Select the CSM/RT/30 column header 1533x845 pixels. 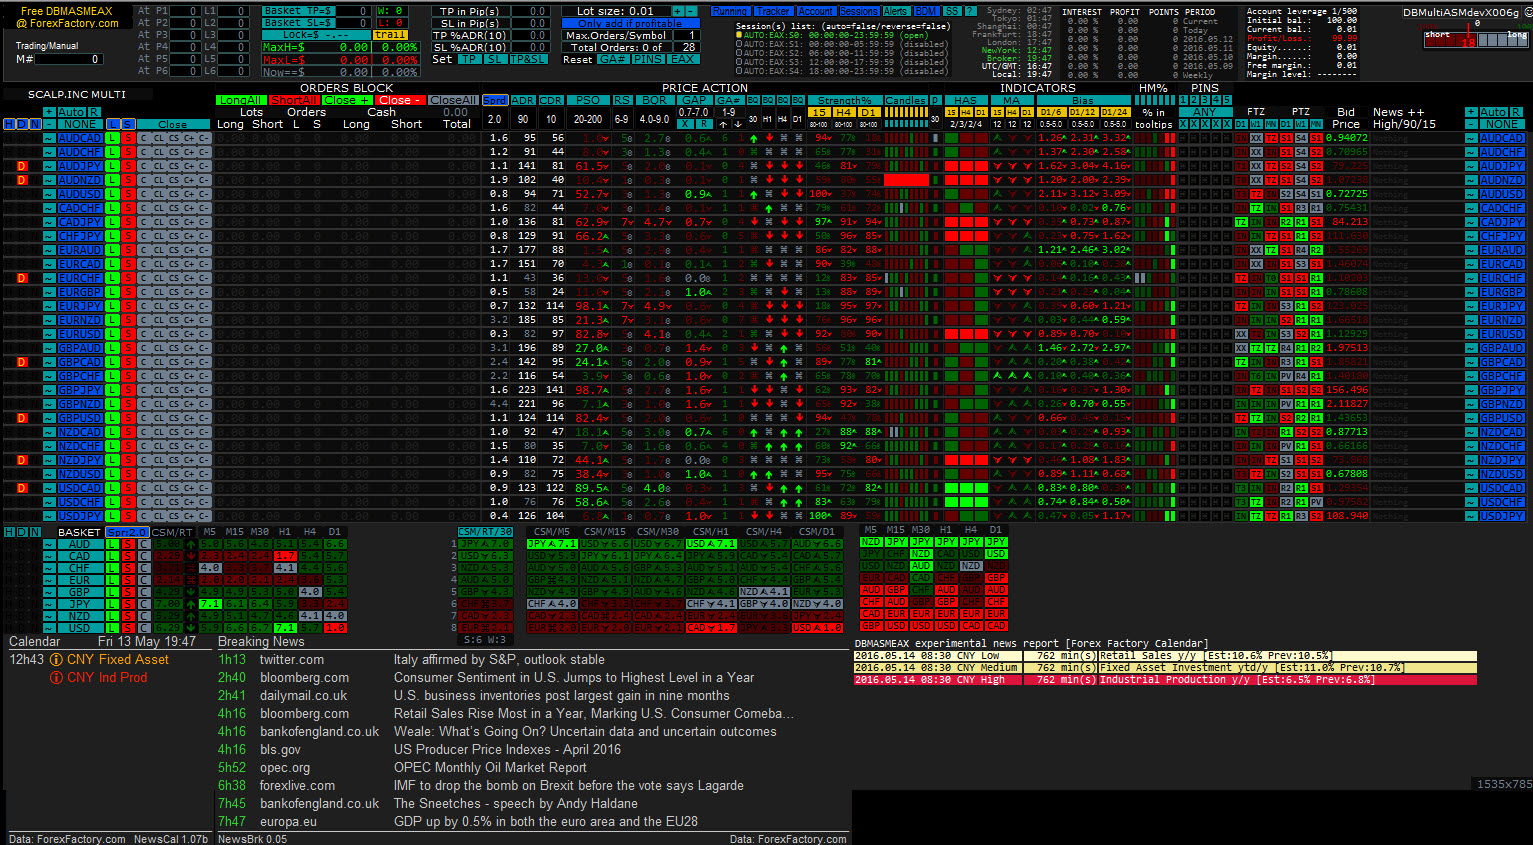click(485, 532)
